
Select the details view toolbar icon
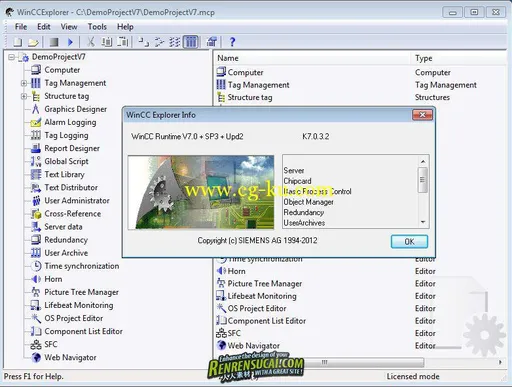[191, 42]
